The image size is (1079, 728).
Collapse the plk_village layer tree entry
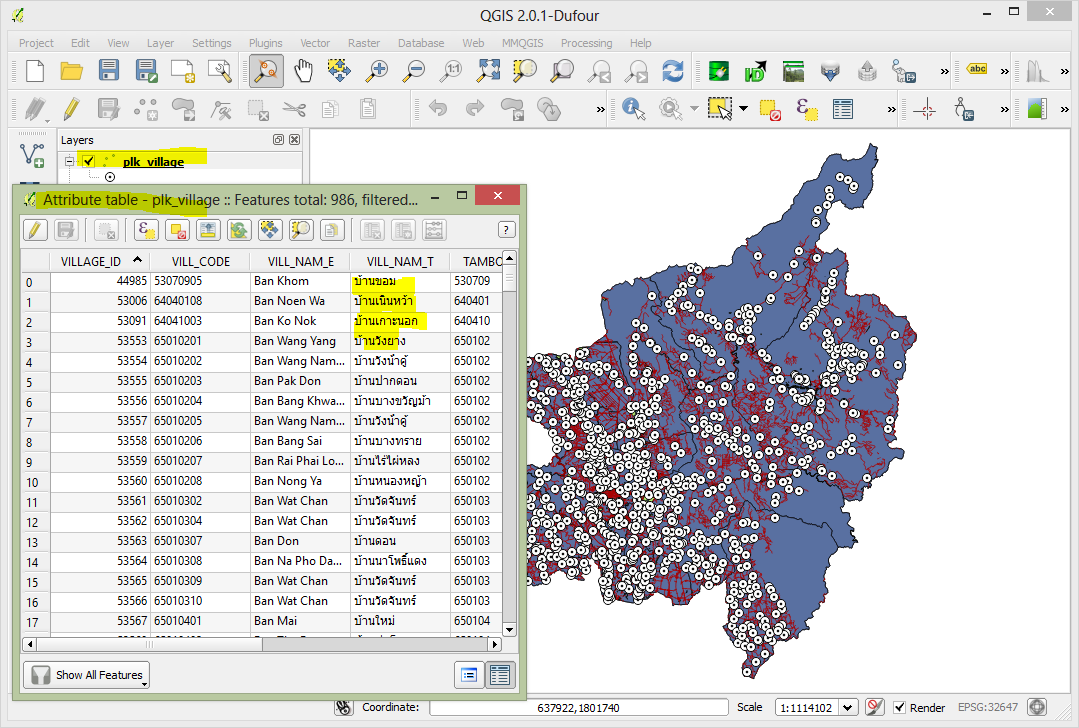click(x=69, y=161)
